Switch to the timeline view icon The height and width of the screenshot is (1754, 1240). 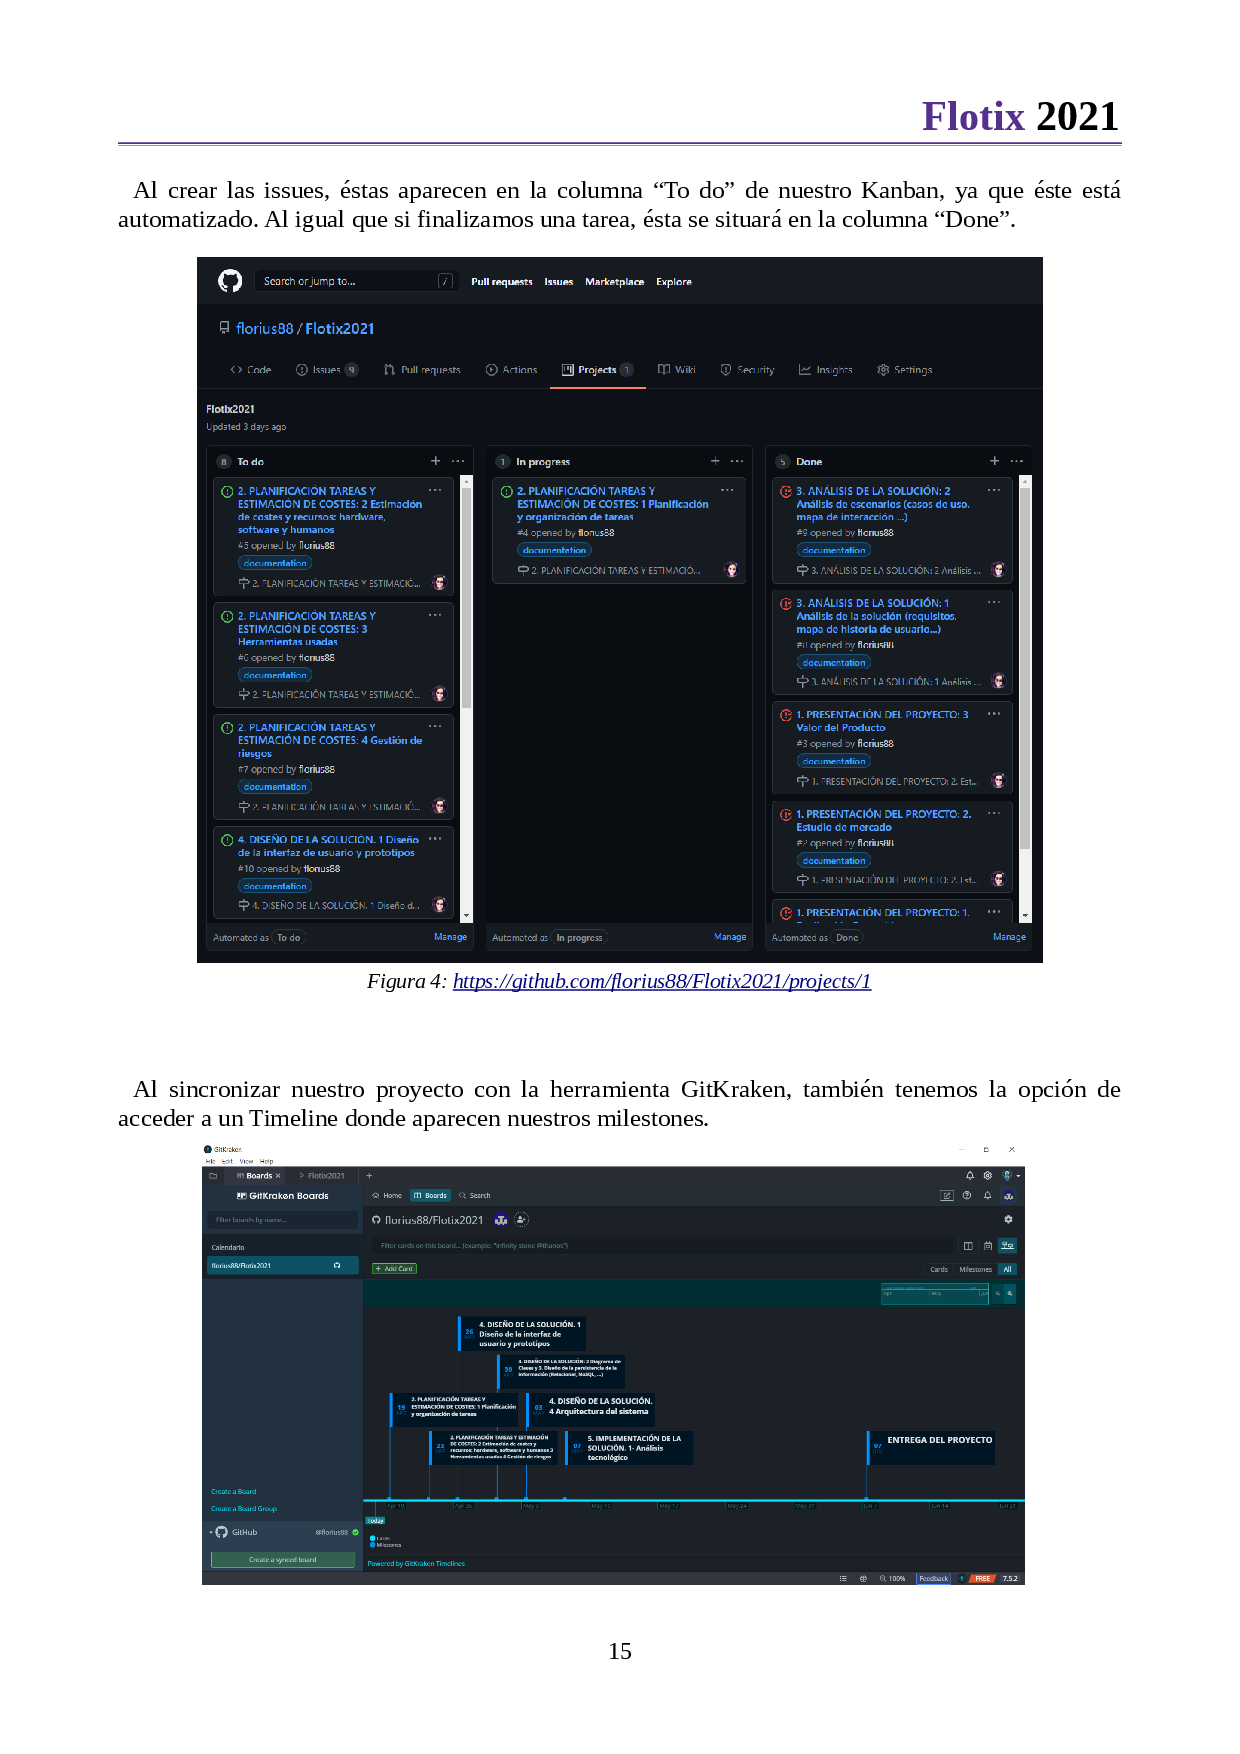pyautogui.click(x=1008, y=1245)
